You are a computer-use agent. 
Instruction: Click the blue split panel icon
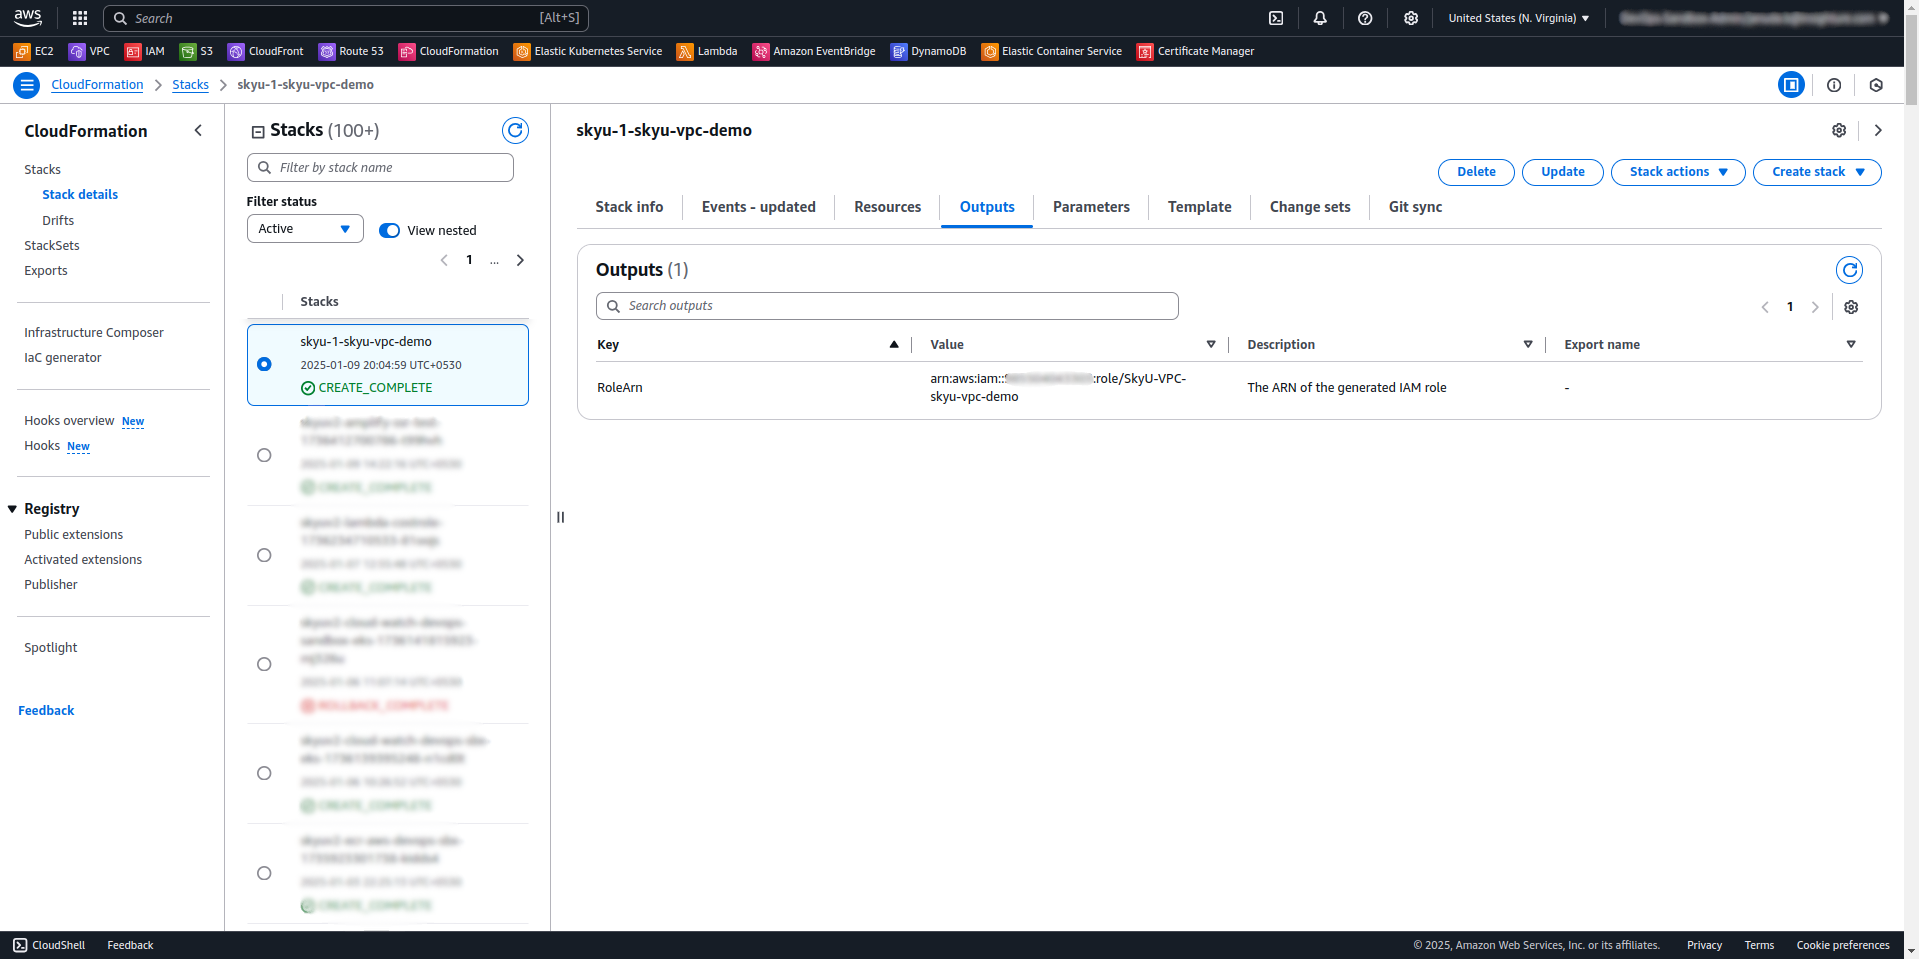(x=1791, y=85)
